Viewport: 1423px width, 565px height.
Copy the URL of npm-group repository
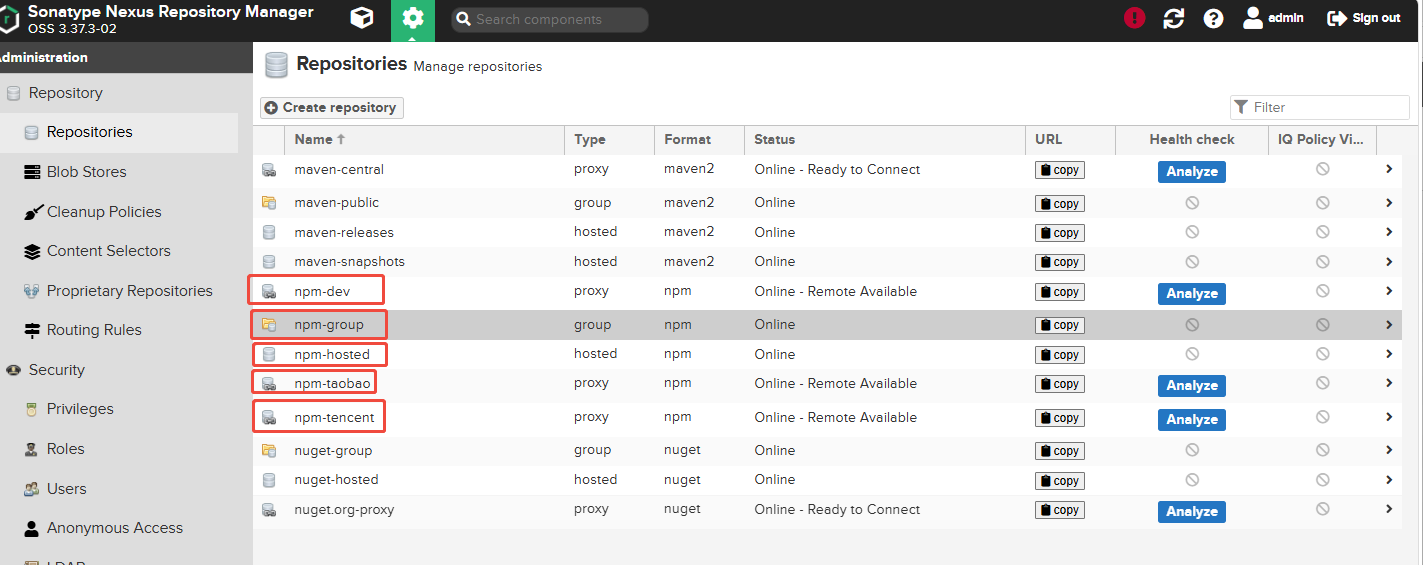point(1060,325)
